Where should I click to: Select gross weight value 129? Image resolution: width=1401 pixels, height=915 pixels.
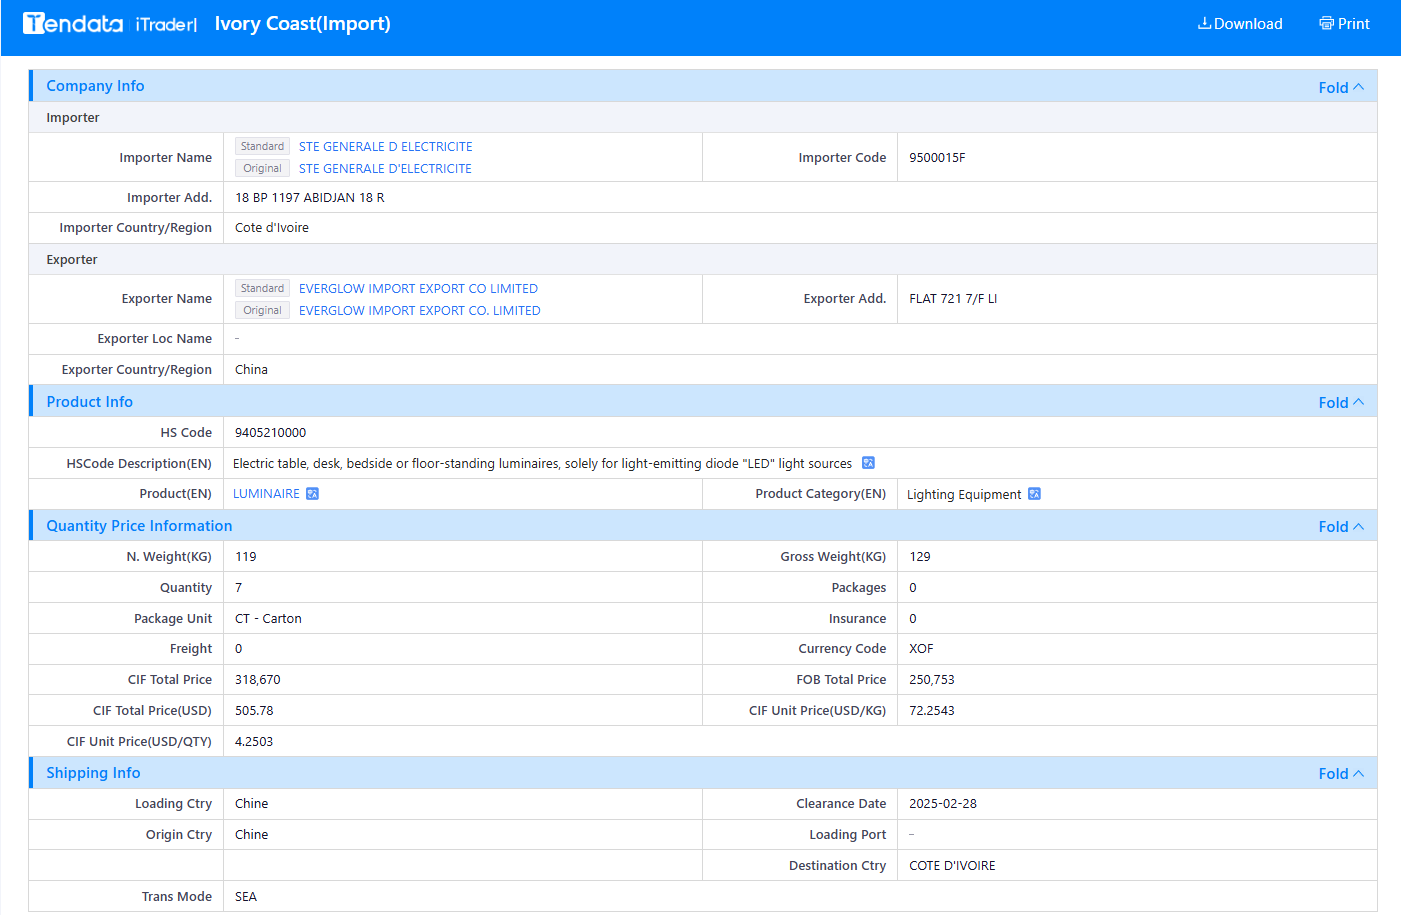[920, 556]
